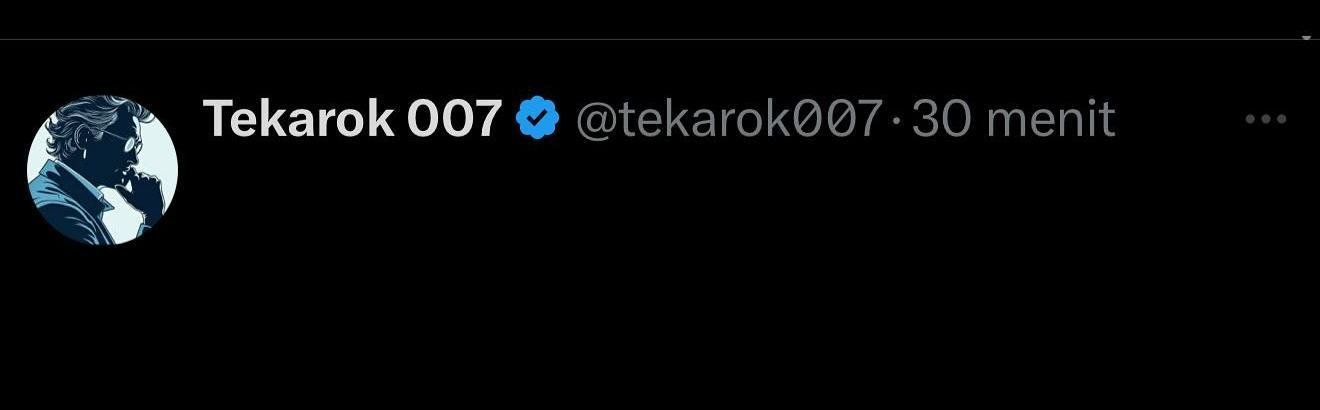Click the display name Tekarok 007

[351, 119]
